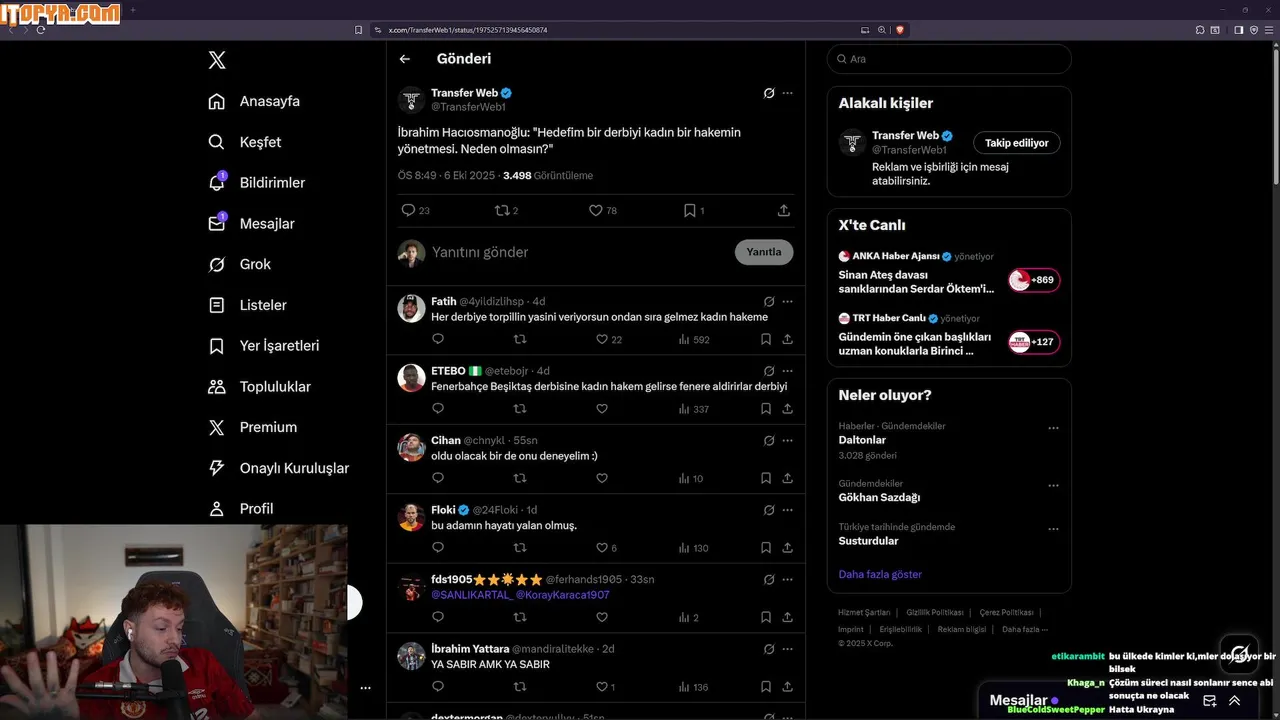Open more options on Cihan's reply

coord(788,440)
